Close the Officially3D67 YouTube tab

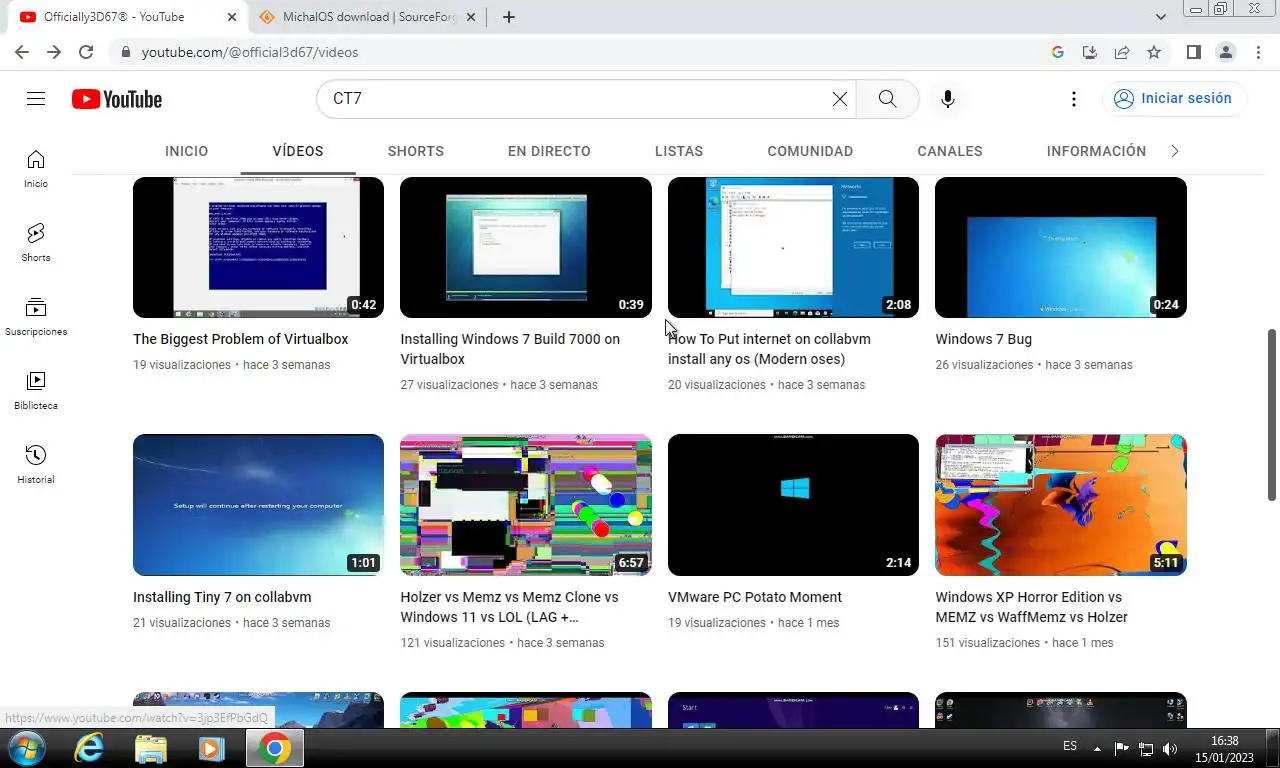click(231, 17)
